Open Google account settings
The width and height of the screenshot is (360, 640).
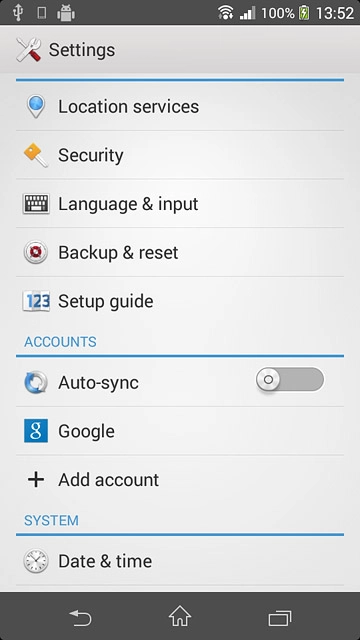point(180,431)
